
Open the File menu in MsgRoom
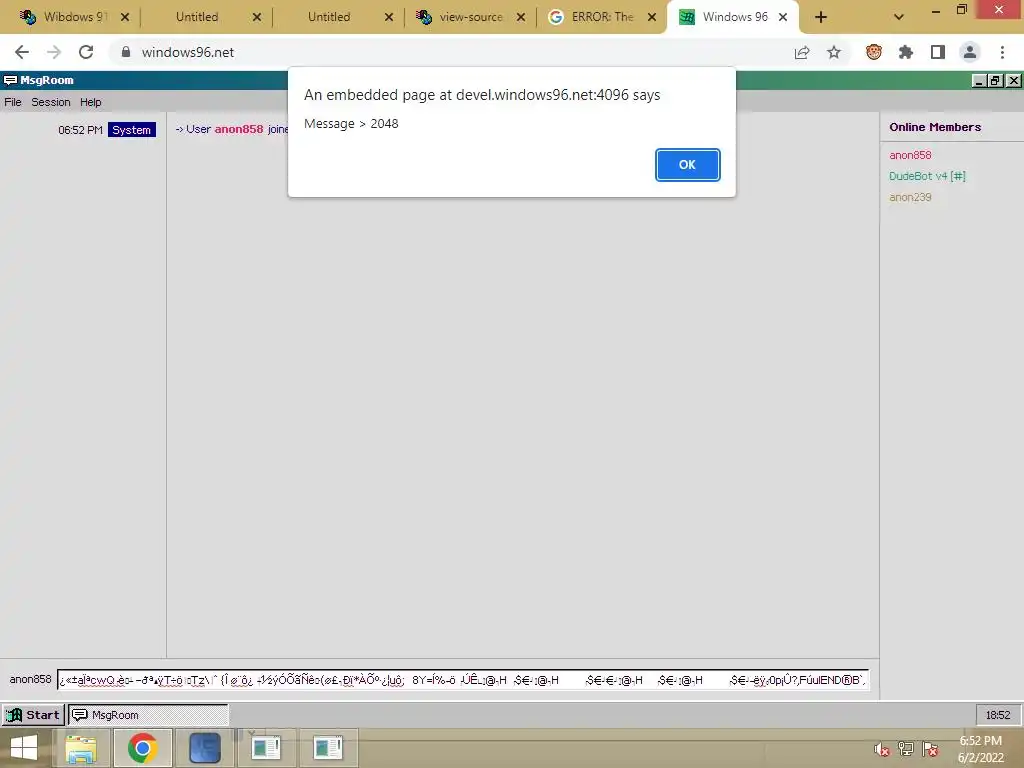12,102
